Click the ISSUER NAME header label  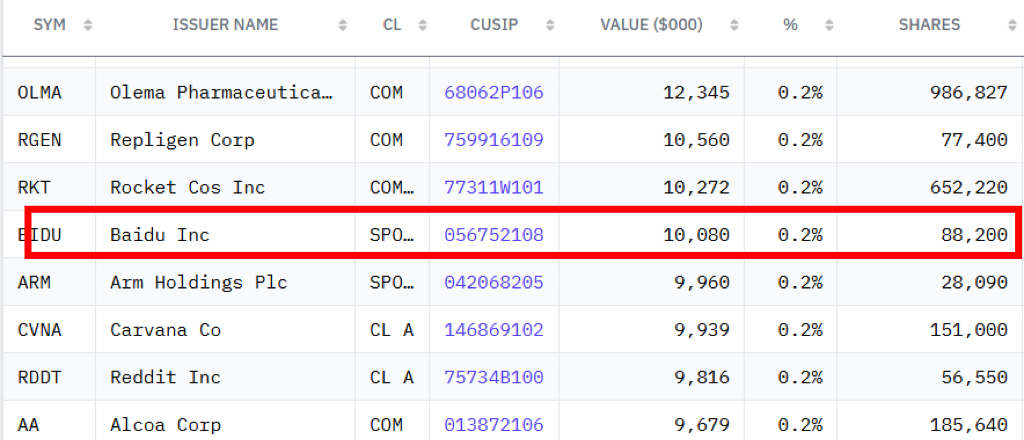[x=225, y=25]
